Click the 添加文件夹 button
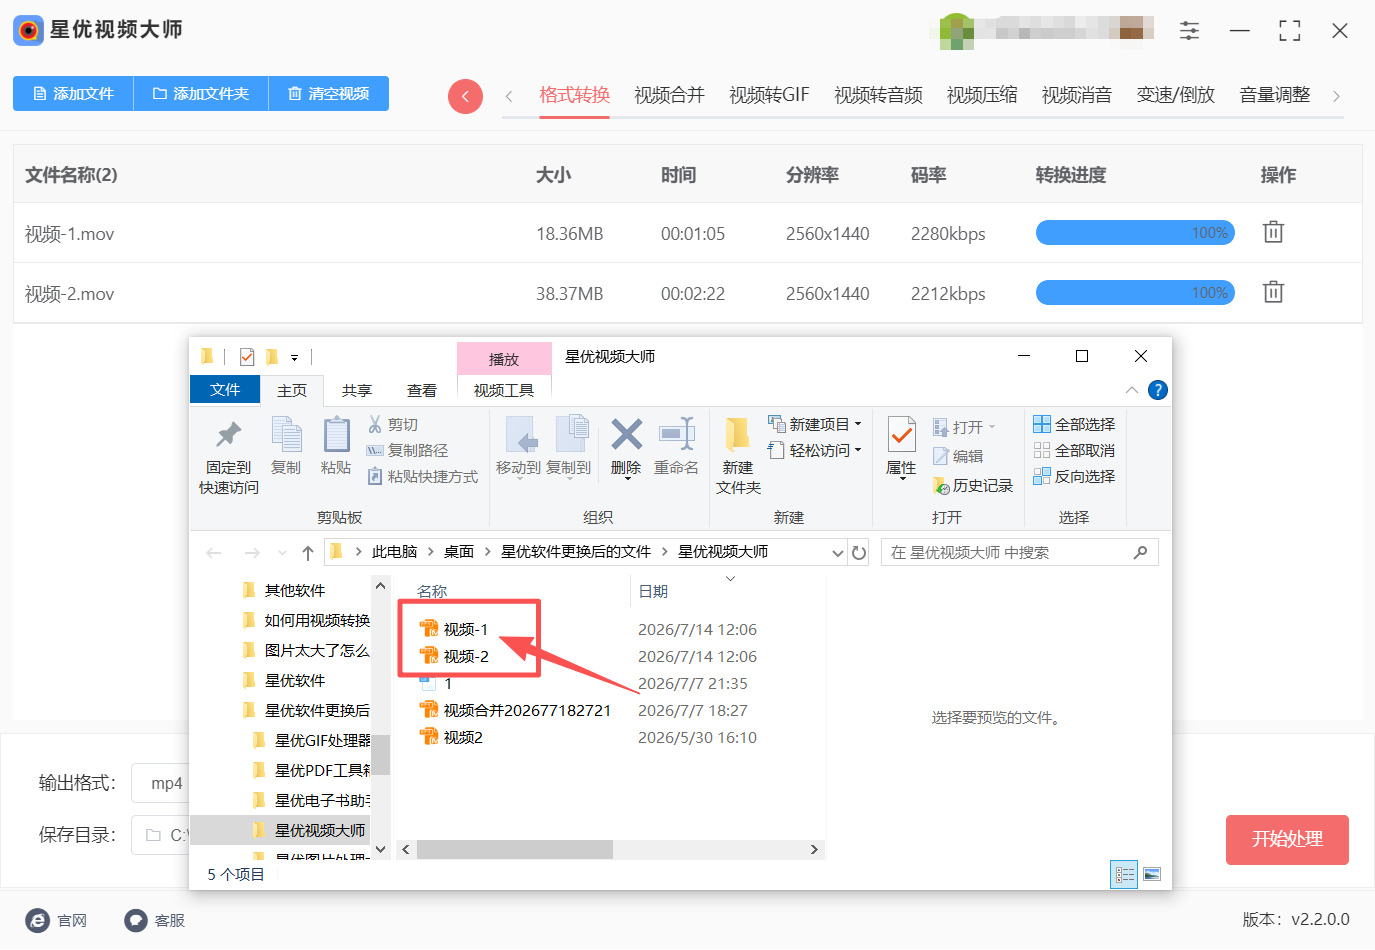 [201, 93]
